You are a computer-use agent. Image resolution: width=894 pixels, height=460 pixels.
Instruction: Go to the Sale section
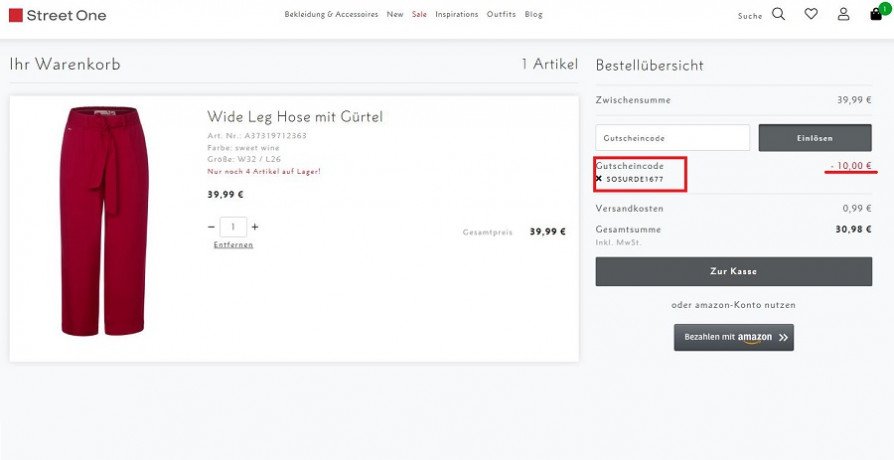coord(419,14)
